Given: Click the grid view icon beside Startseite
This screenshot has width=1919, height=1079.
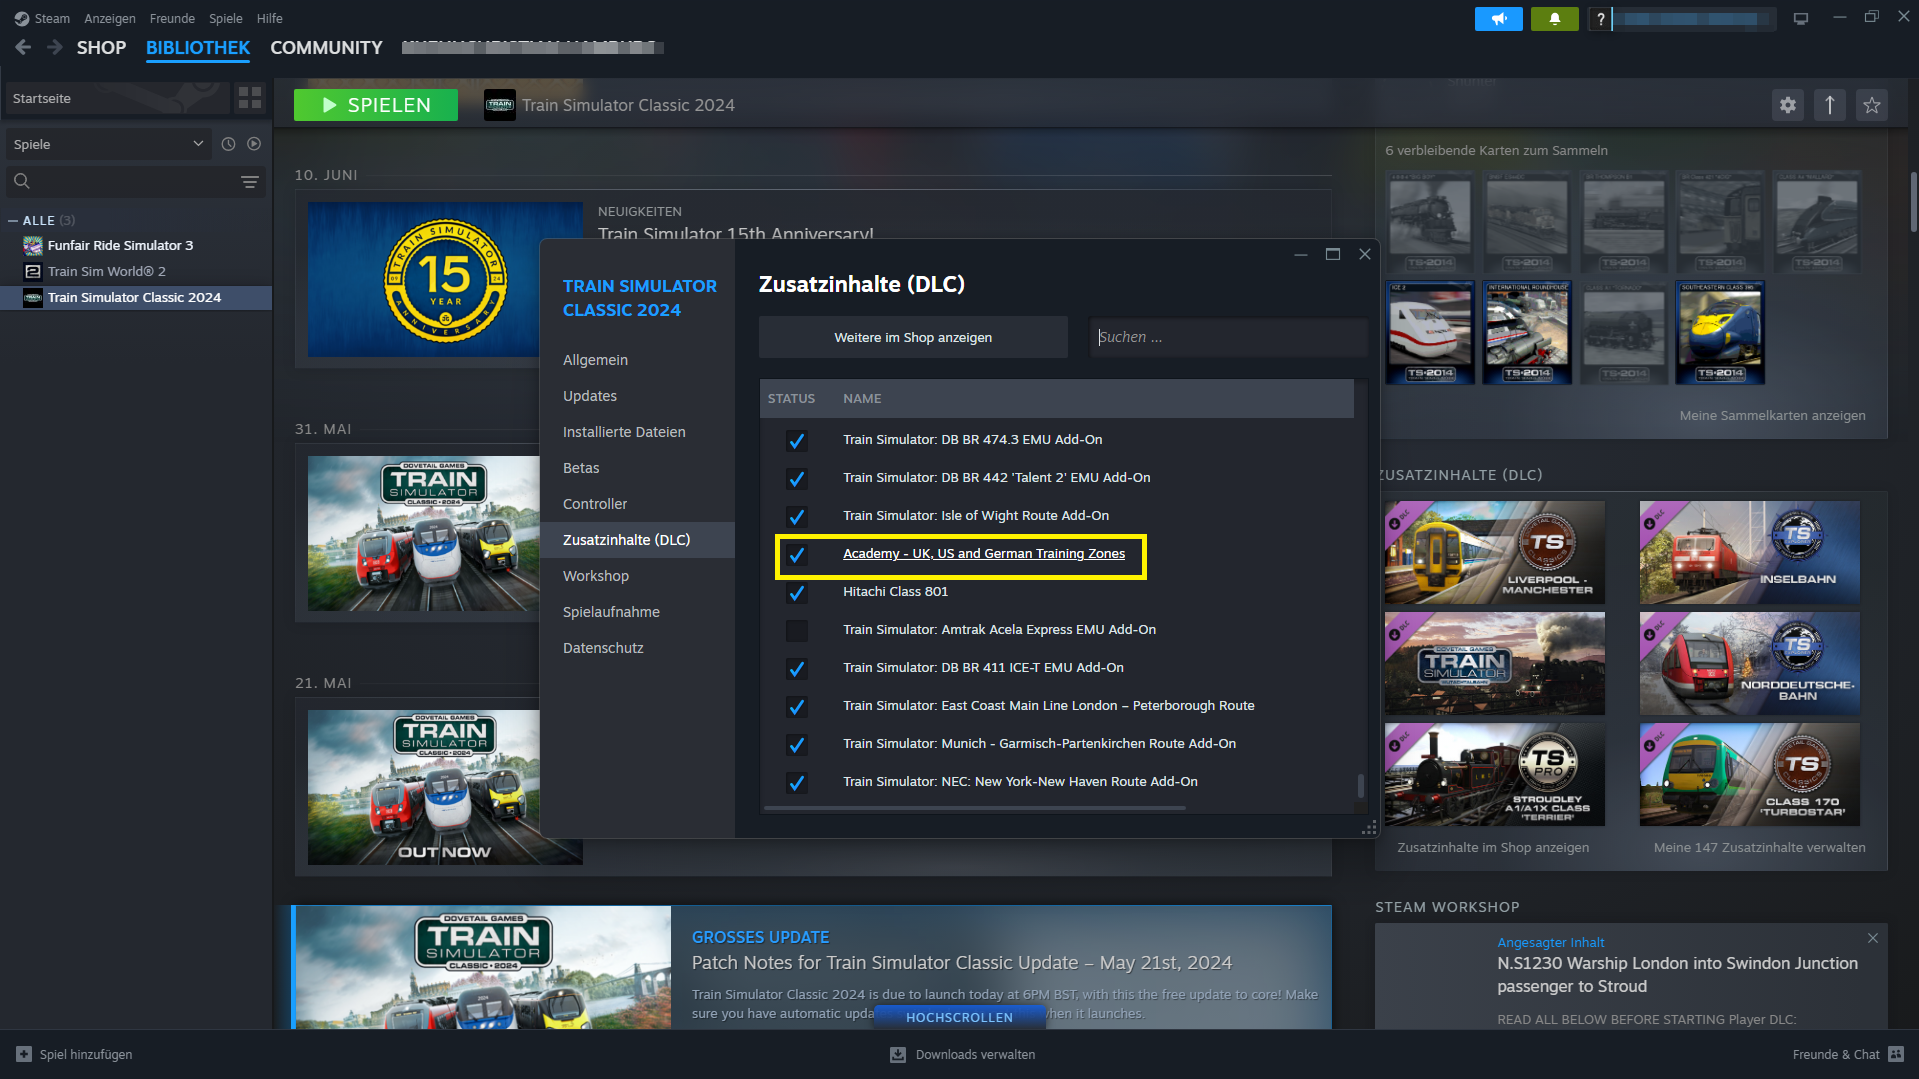Looking at the screenshot, I should coord(249,98).
